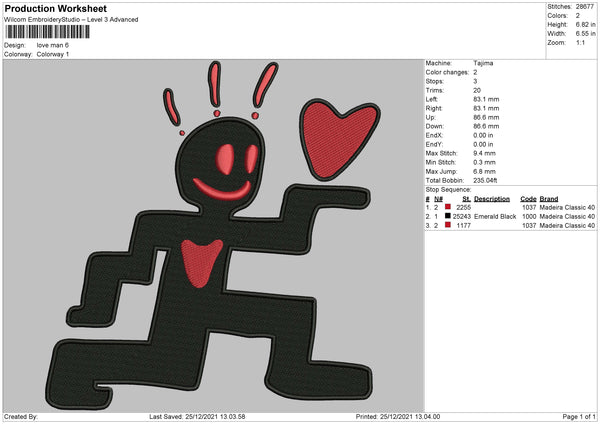The width and height of the screenshot is (600, 424).
Task: Click the Color changes value 2
Action: (x=475, y=72)
